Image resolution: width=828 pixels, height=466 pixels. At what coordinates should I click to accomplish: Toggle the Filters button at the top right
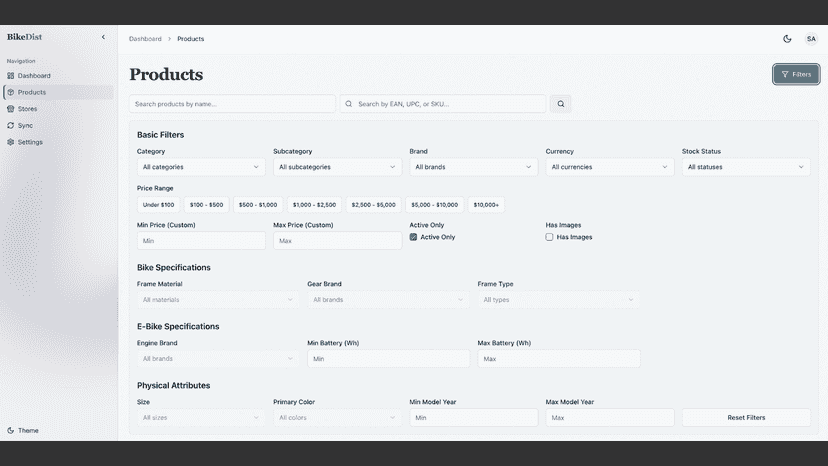tap(796, 74)
